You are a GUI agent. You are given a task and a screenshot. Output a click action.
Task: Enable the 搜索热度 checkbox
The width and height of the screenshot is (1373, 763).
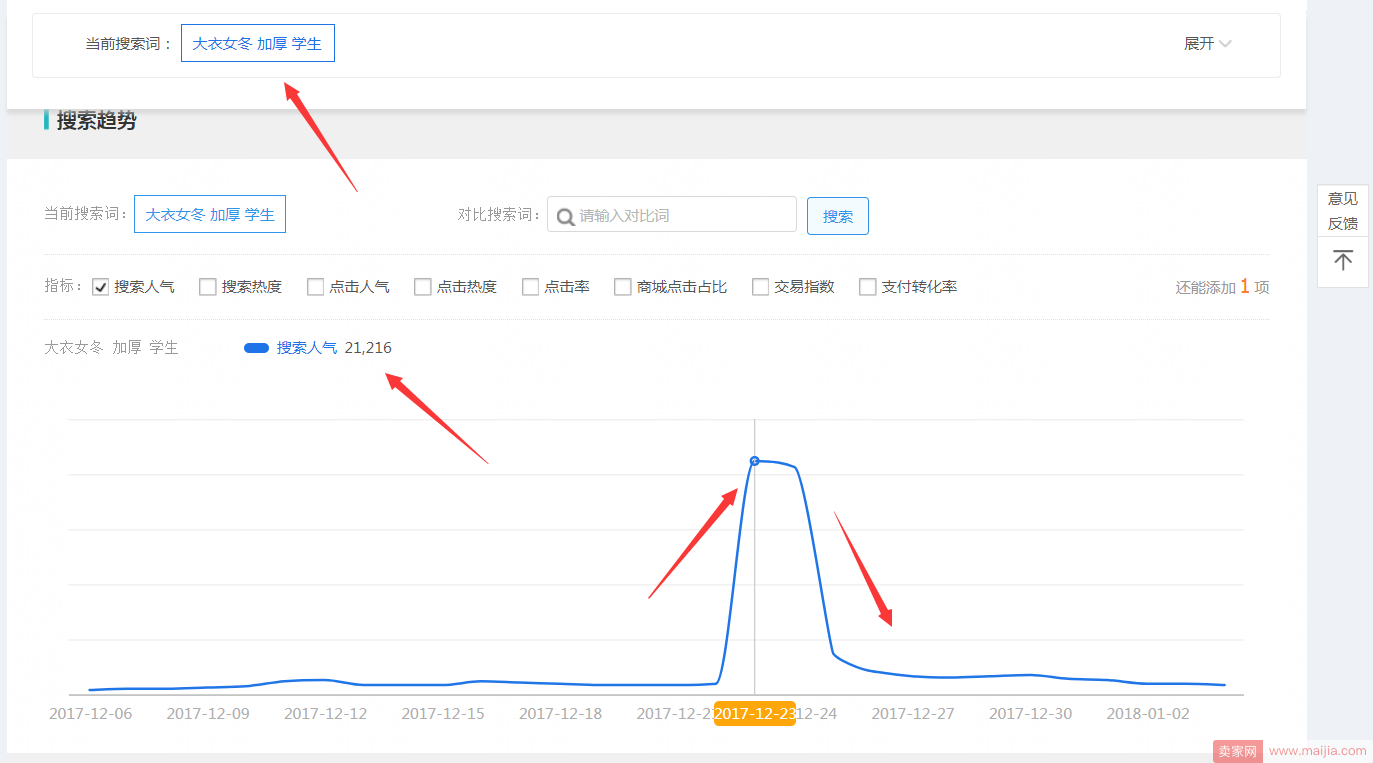click(x=207, y=287)
